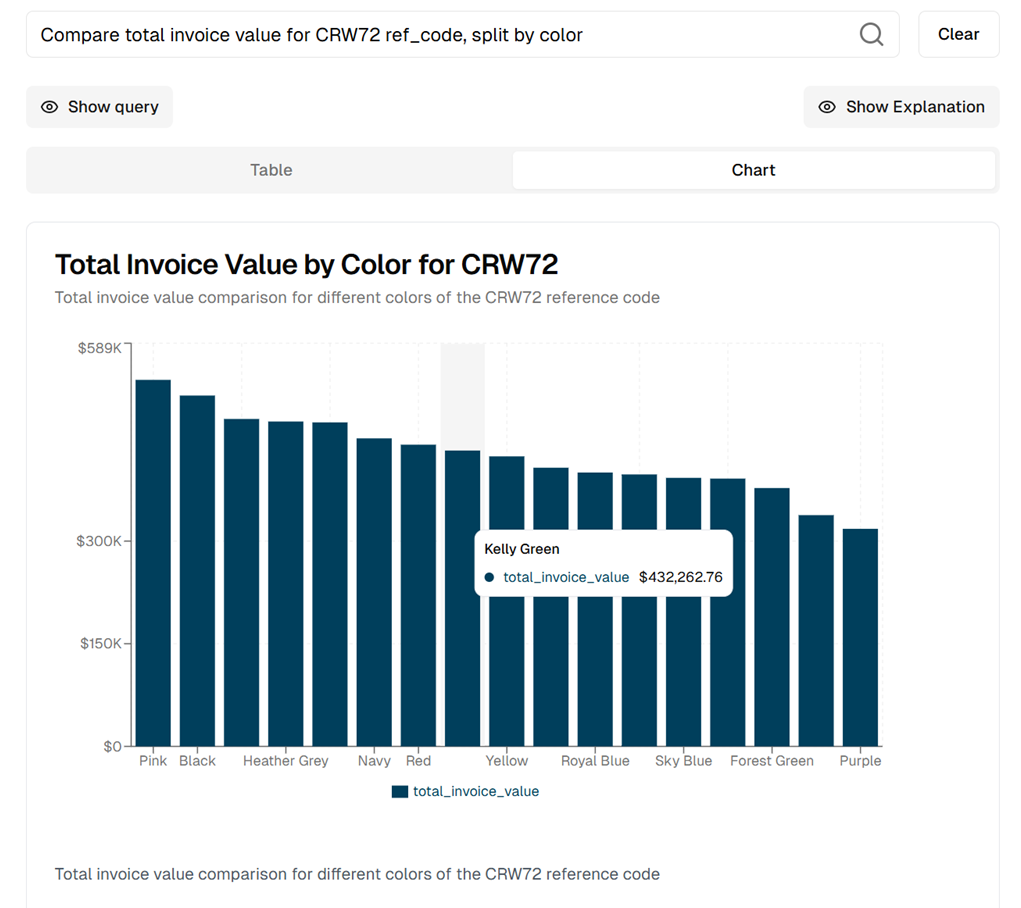Click the 'Royal Blue' x-axis label
Viewport: 1021px width, 908px height.
point(595,761)
